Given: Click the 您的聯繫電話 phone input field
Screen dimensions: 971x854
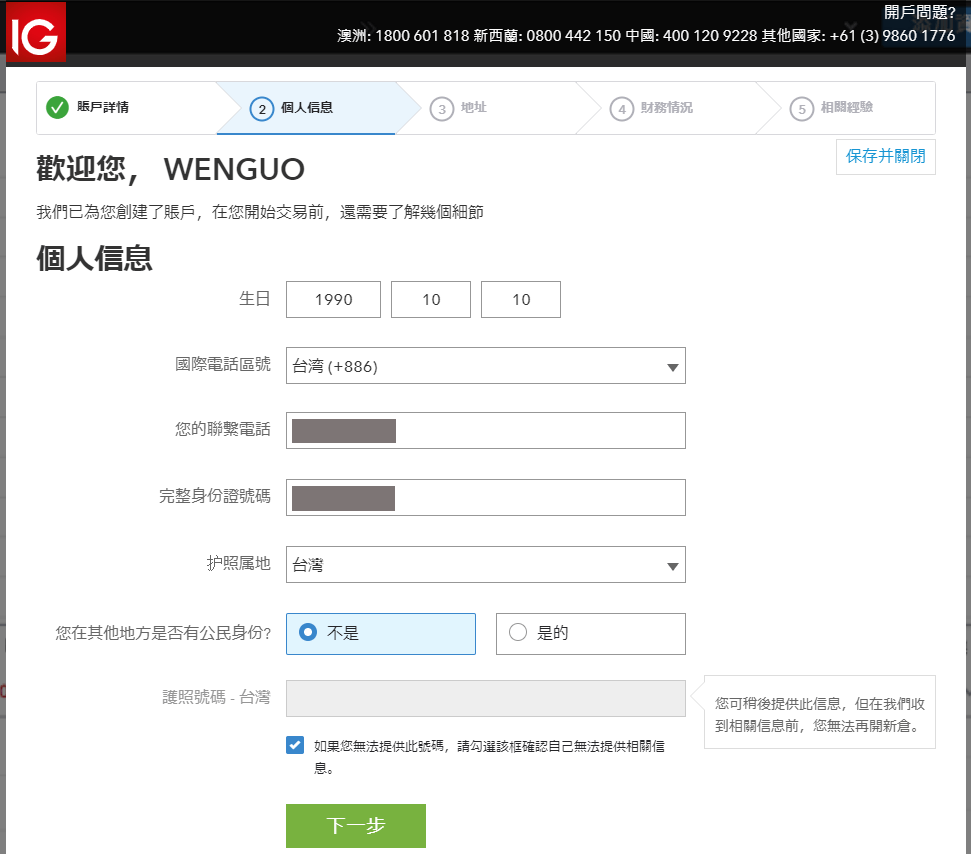Looking at the screenshot, I should click(485, 430).
